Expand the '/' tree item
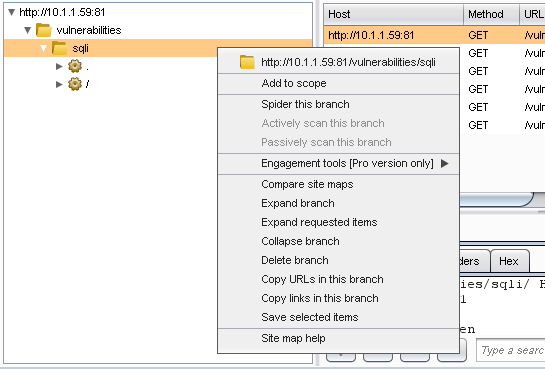 coord(59,84)
